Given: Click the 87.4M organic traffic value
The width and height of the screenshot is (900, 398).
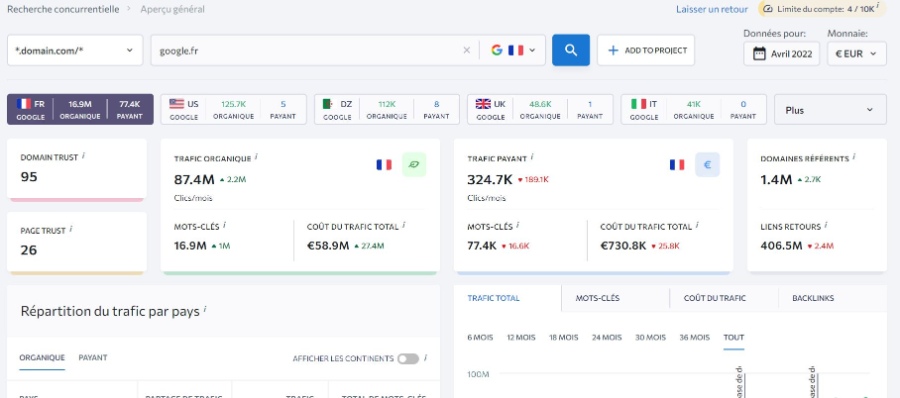Looking at the screenshot, I should tap(194, 180).
